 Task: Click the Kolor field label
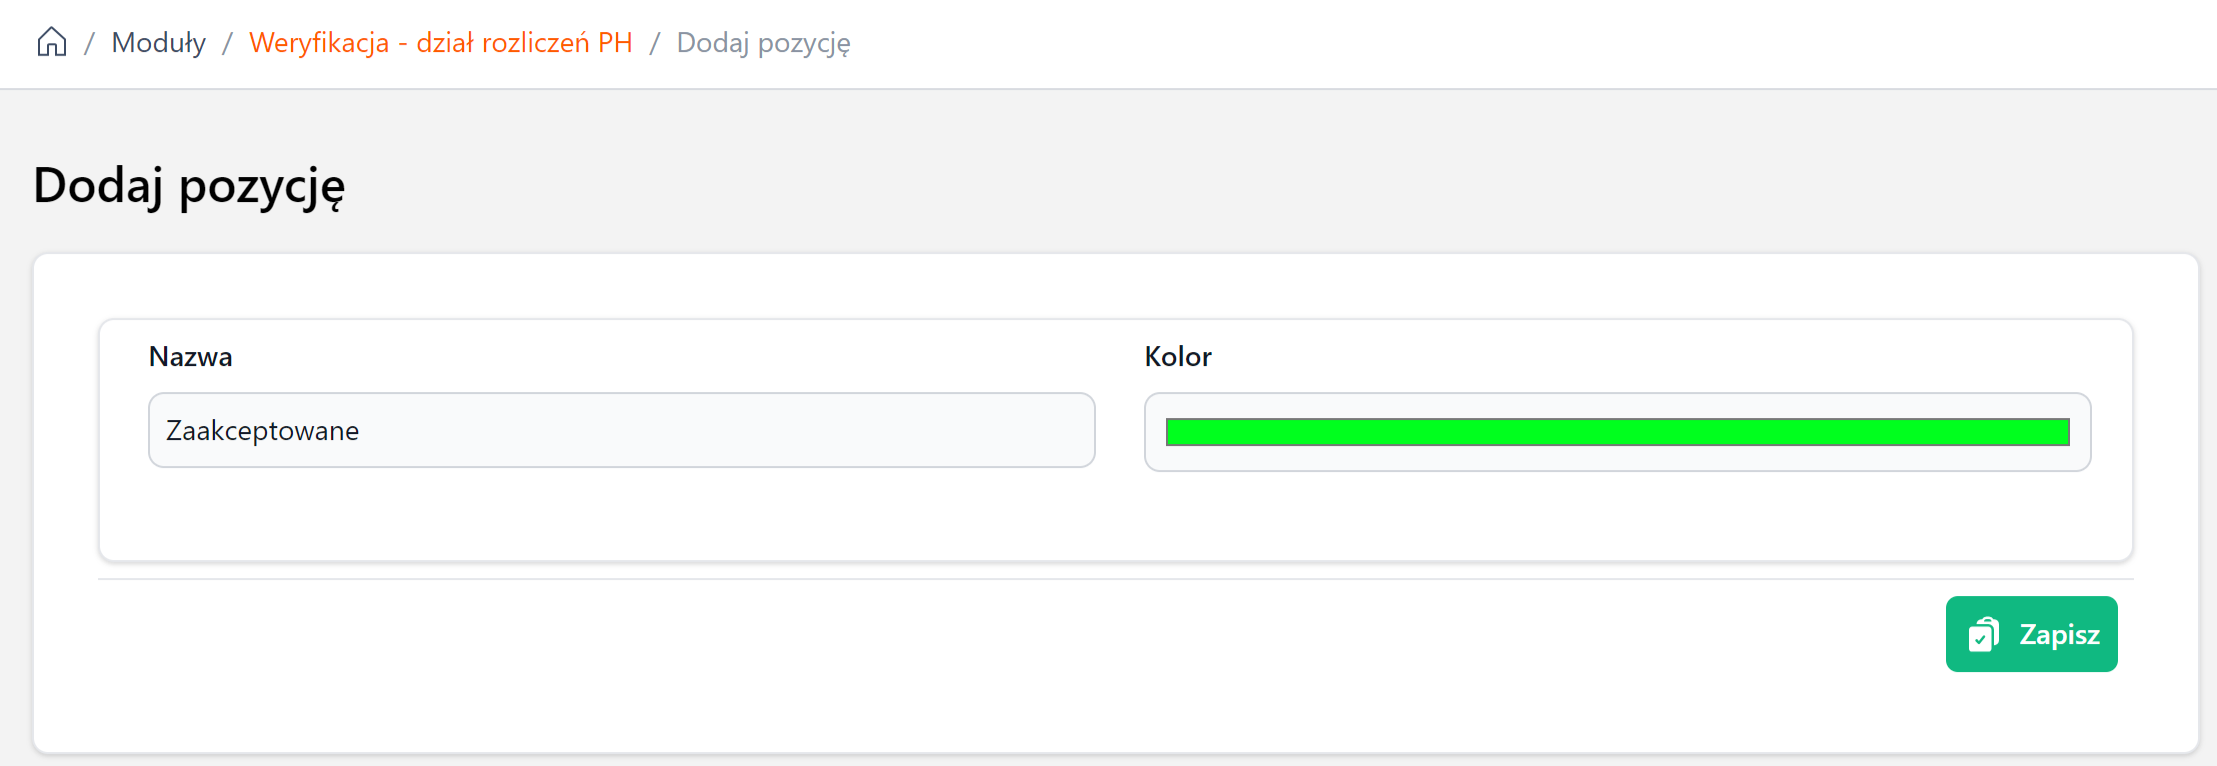coord(1177,357)
